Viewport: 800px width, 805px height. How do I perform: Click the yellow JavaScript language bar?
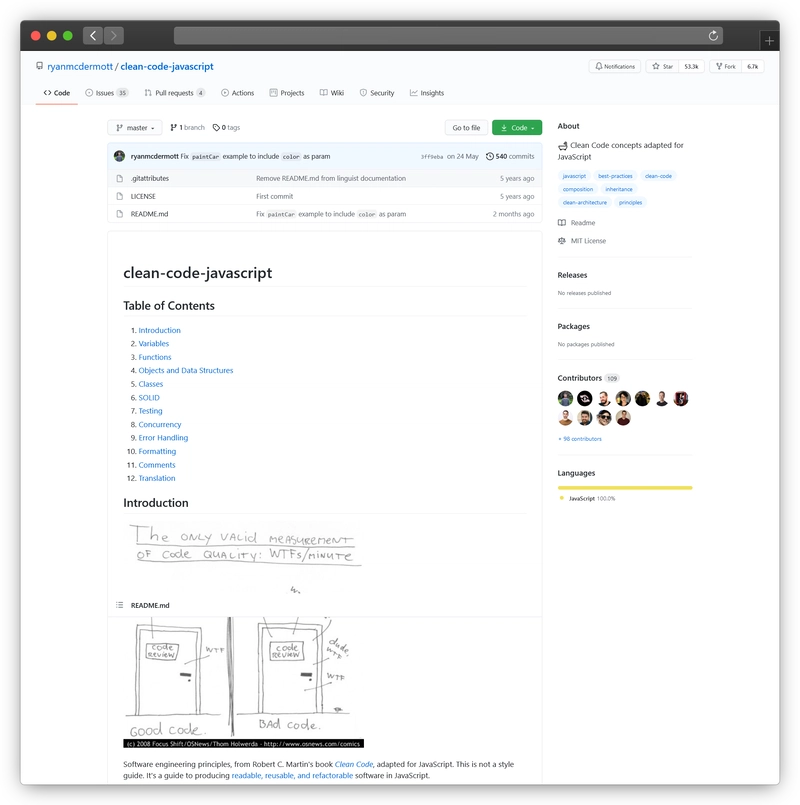point(625,488)
